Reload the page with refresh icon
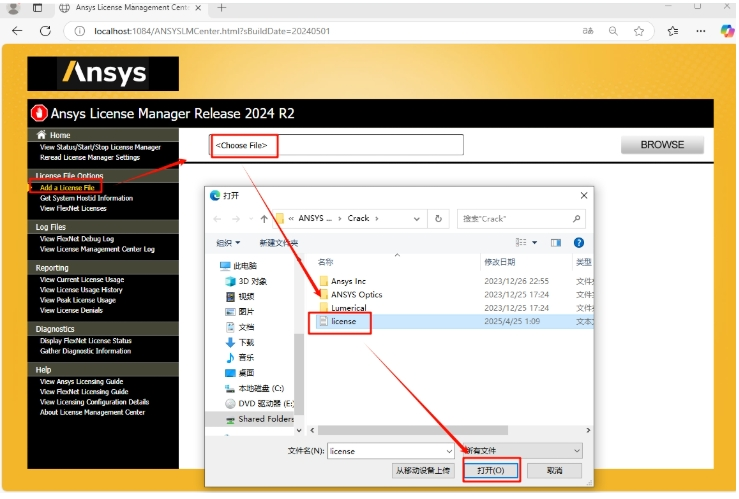 [45, 31]
